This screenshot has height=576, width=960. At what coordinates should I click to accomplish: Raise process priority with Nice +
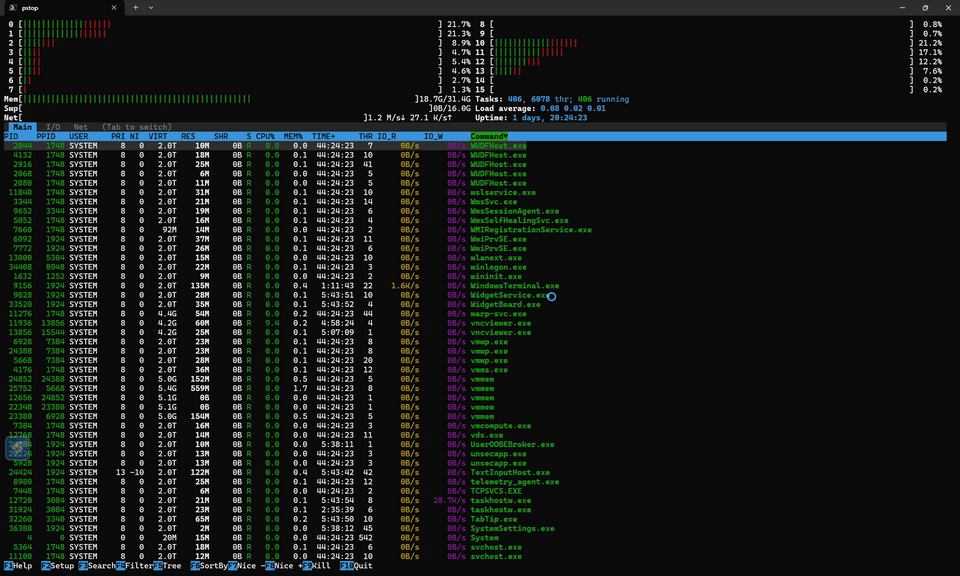click(285, 568)
